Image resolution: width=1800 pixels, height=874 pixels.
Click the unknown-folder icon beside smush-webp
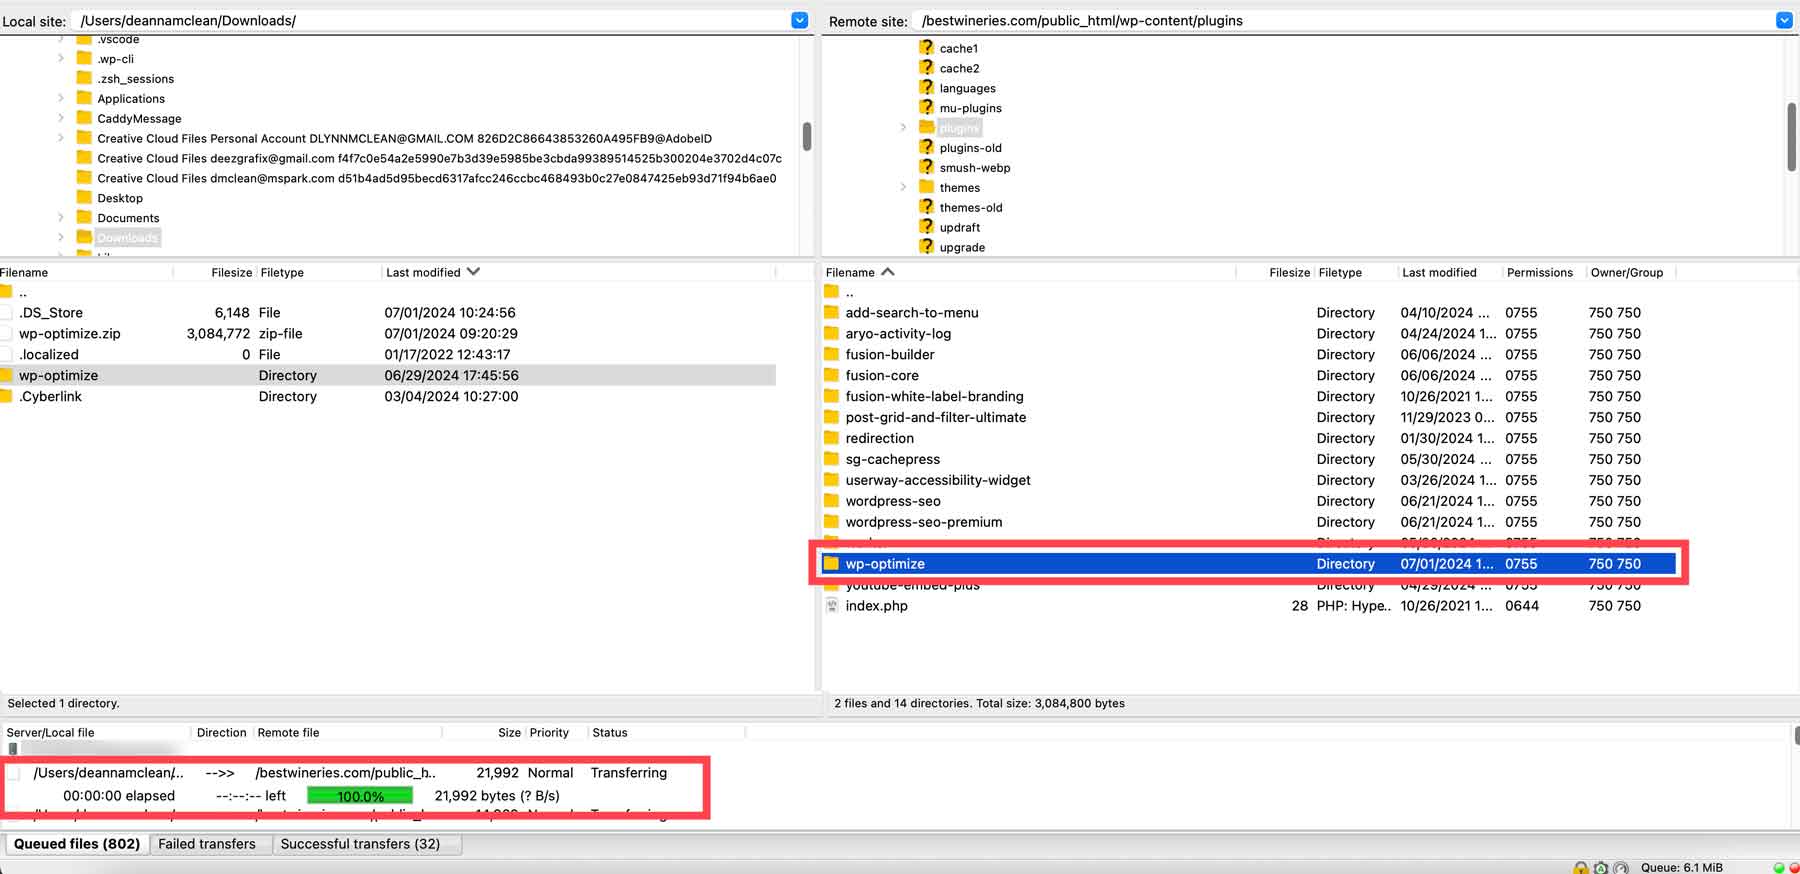pos(926,167)
